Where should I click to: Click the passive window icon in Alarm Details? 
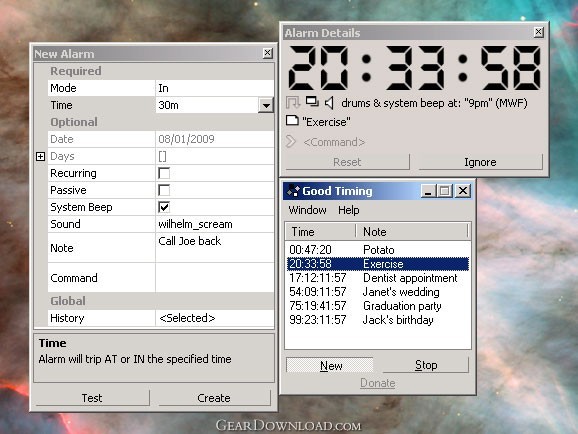(312, 101)
